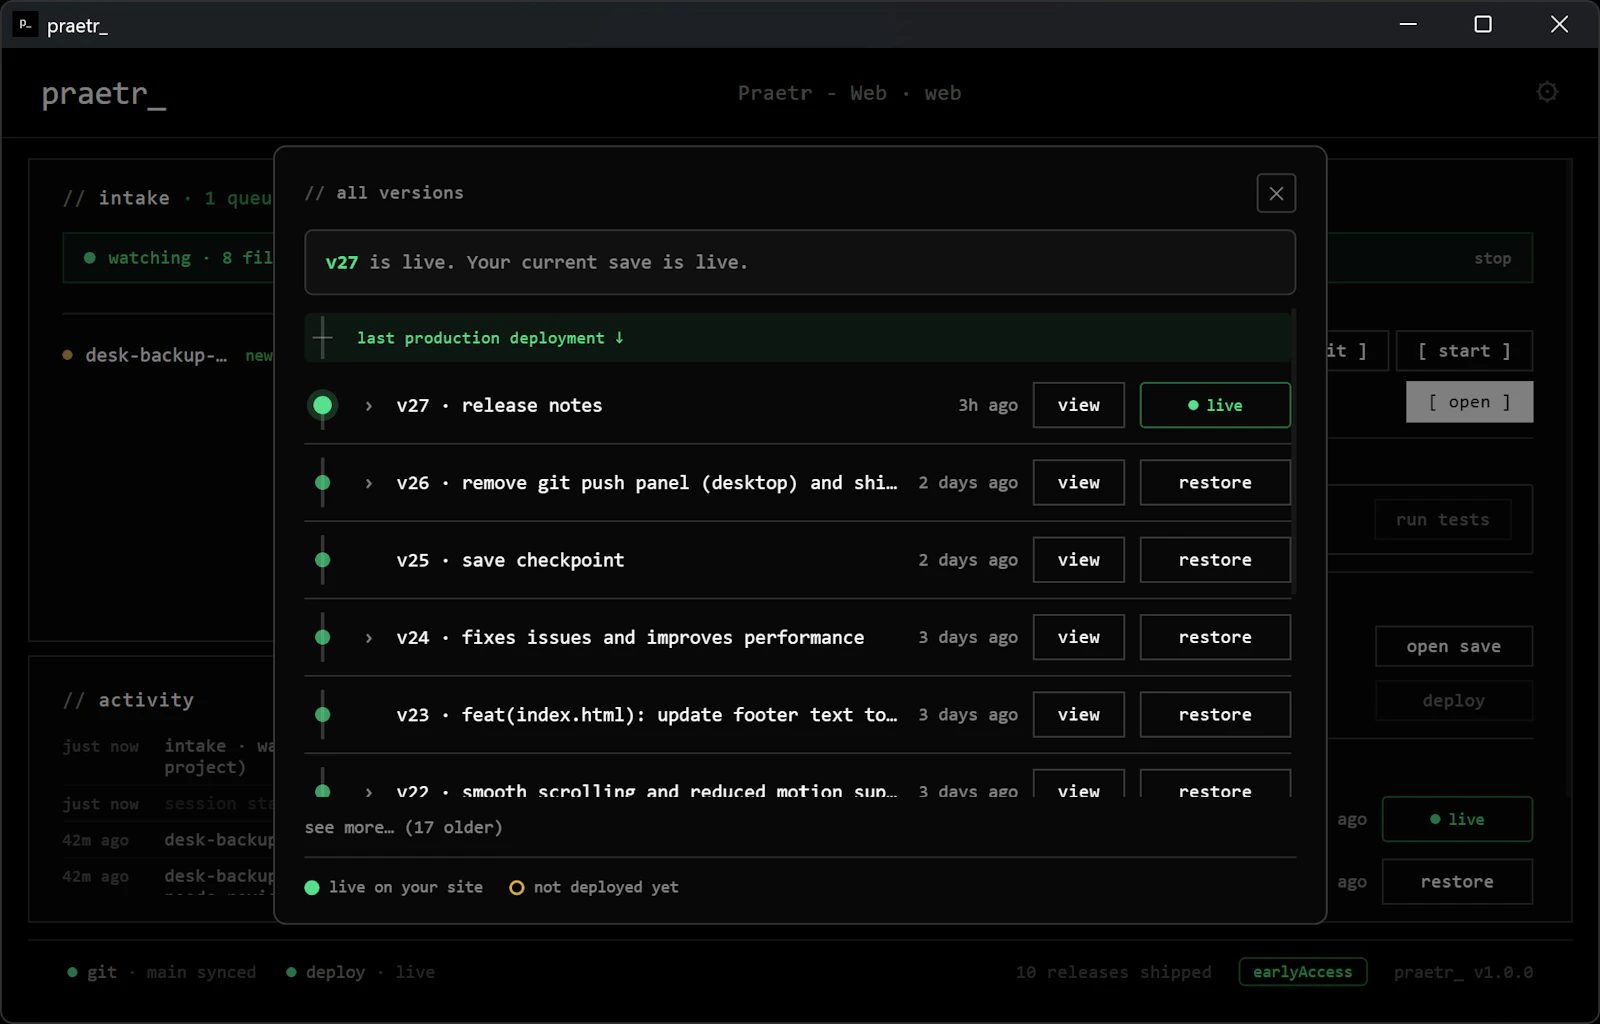Click the v26 timeline dot
Viewport: 1600px width, 1024px height.
322,483
